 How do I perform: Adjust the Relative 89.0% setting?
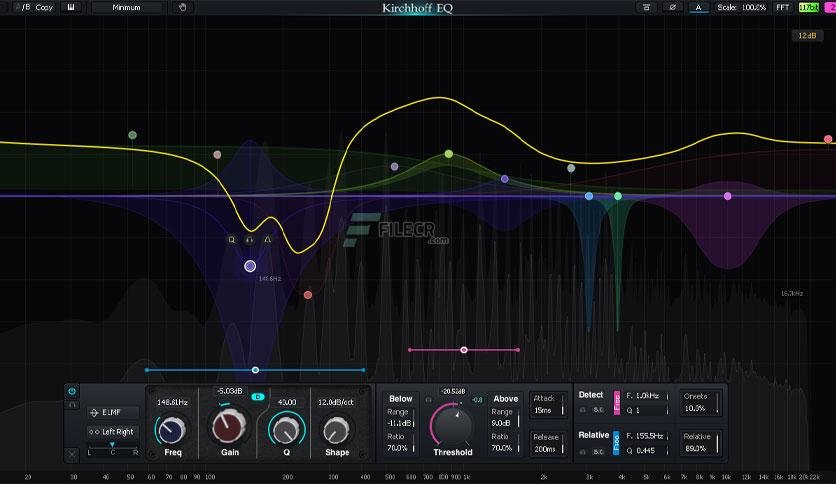pos(701,442)
